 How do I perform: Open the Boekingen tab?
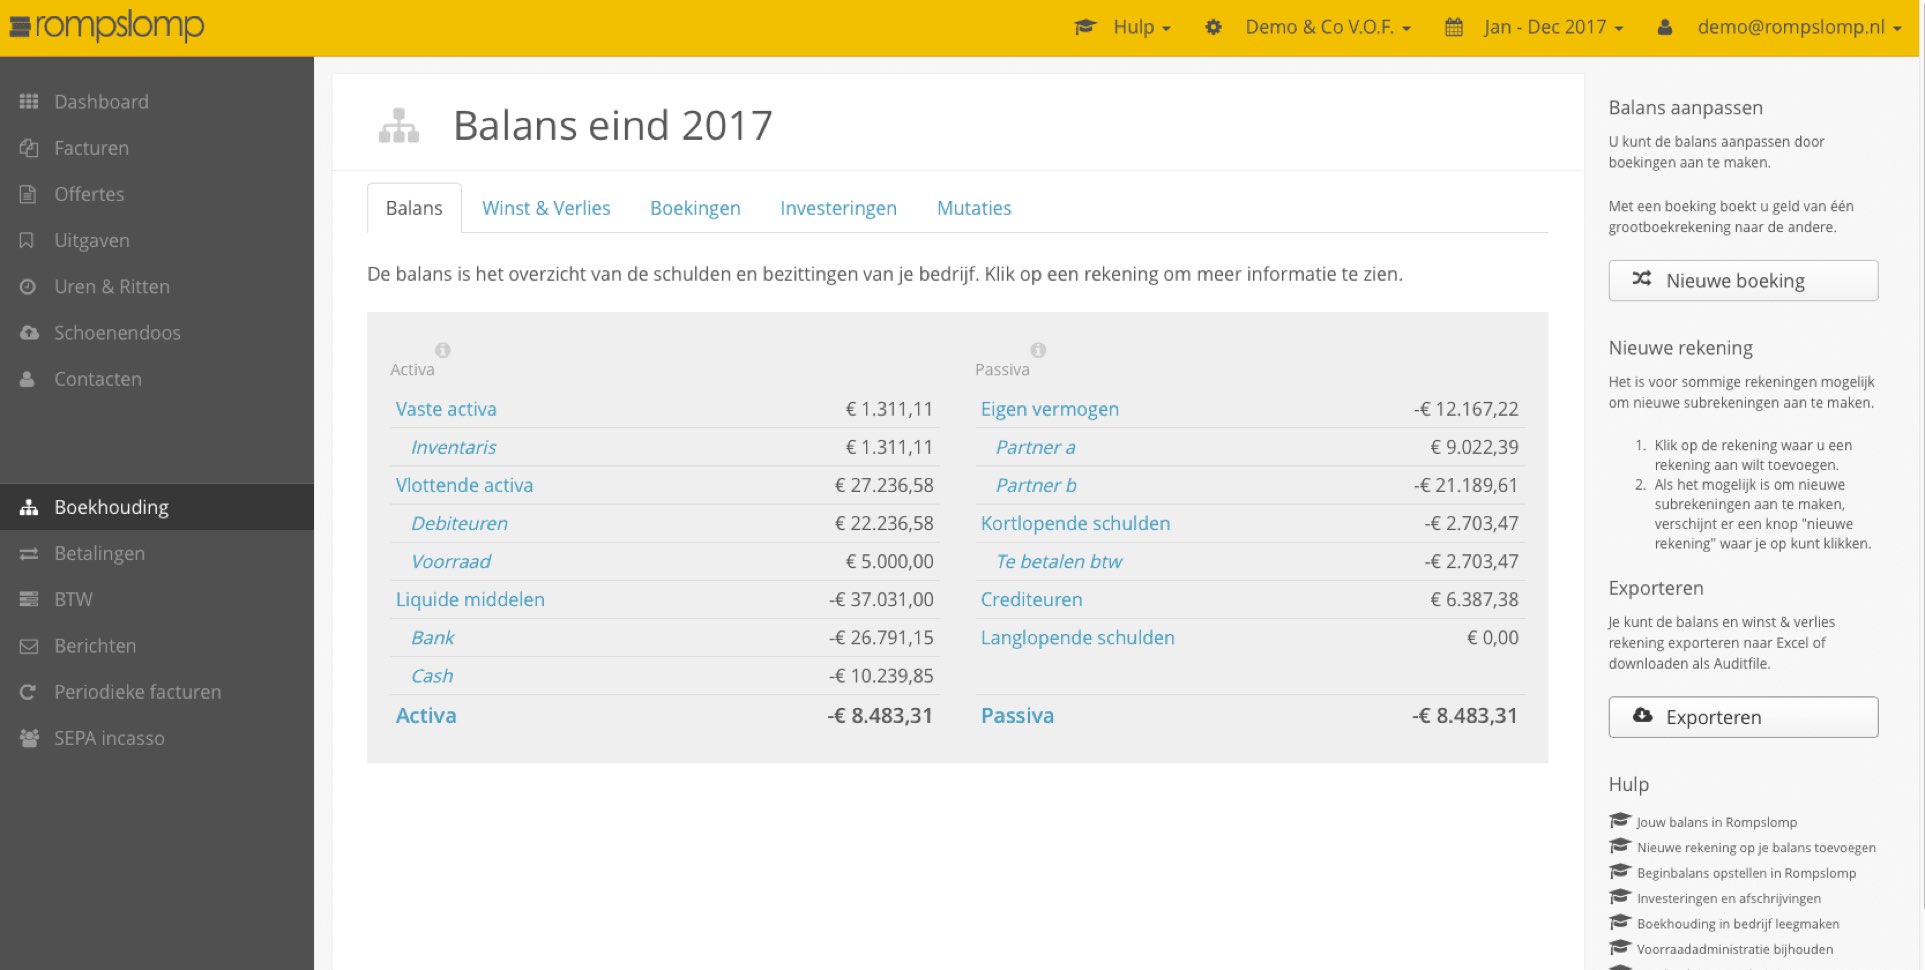pos(695,208)
